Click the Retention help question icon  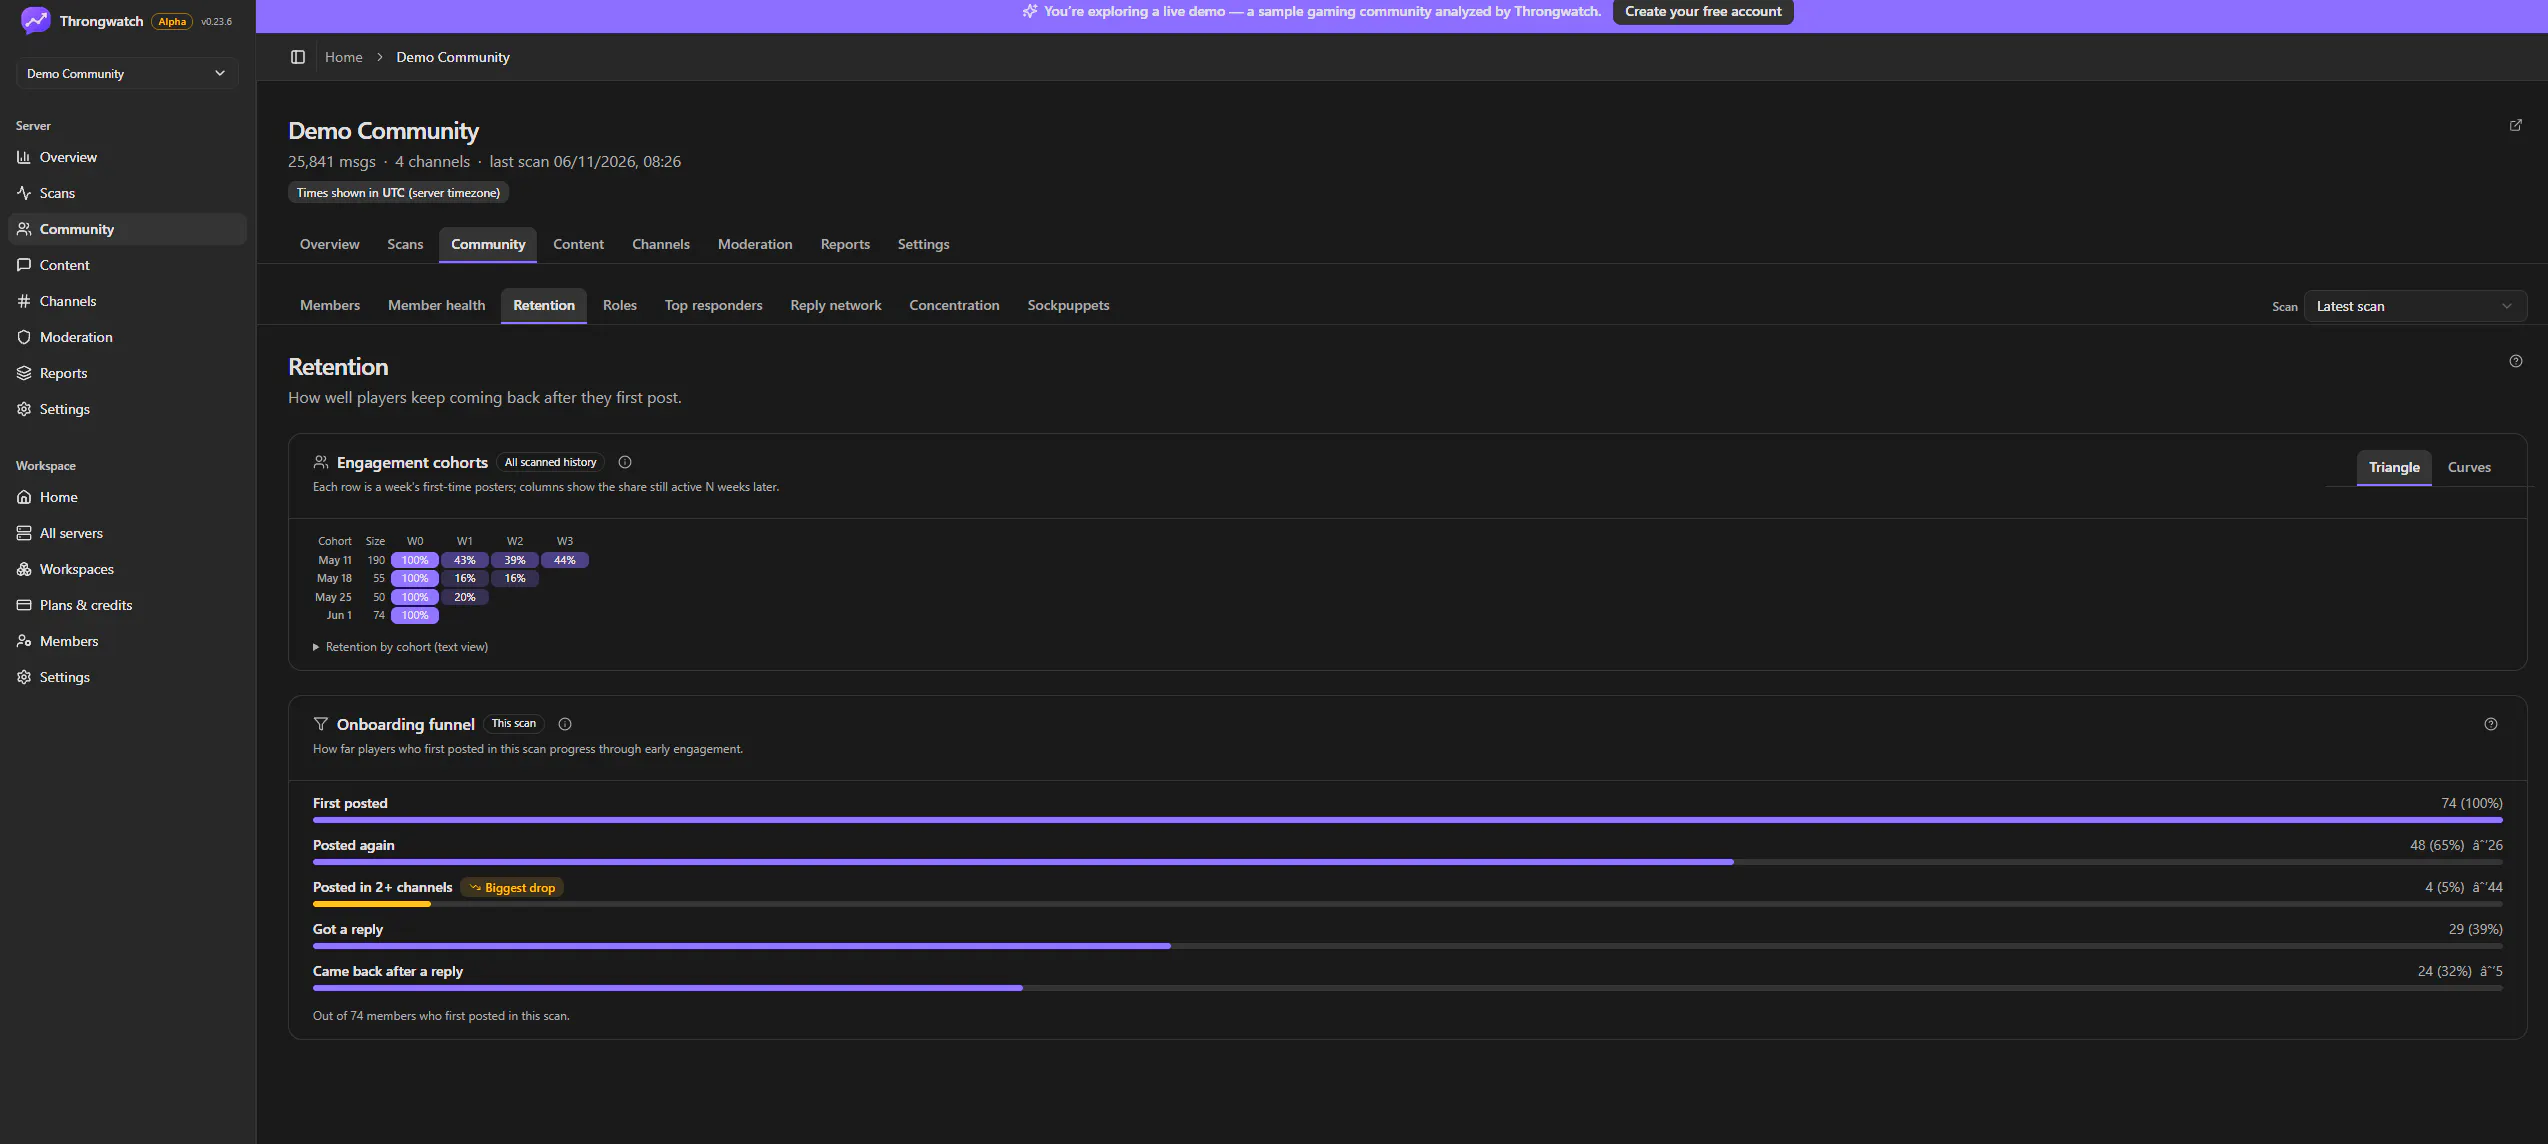(x=2516, y=361)
